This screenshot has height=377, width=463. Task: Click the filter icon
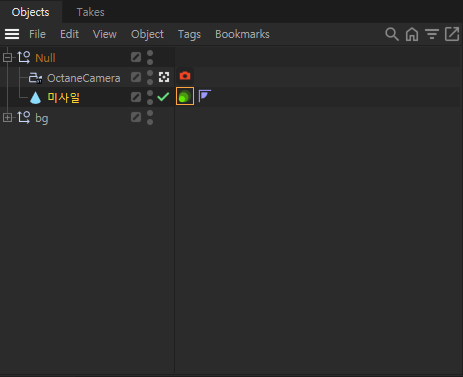coord(432,34)
